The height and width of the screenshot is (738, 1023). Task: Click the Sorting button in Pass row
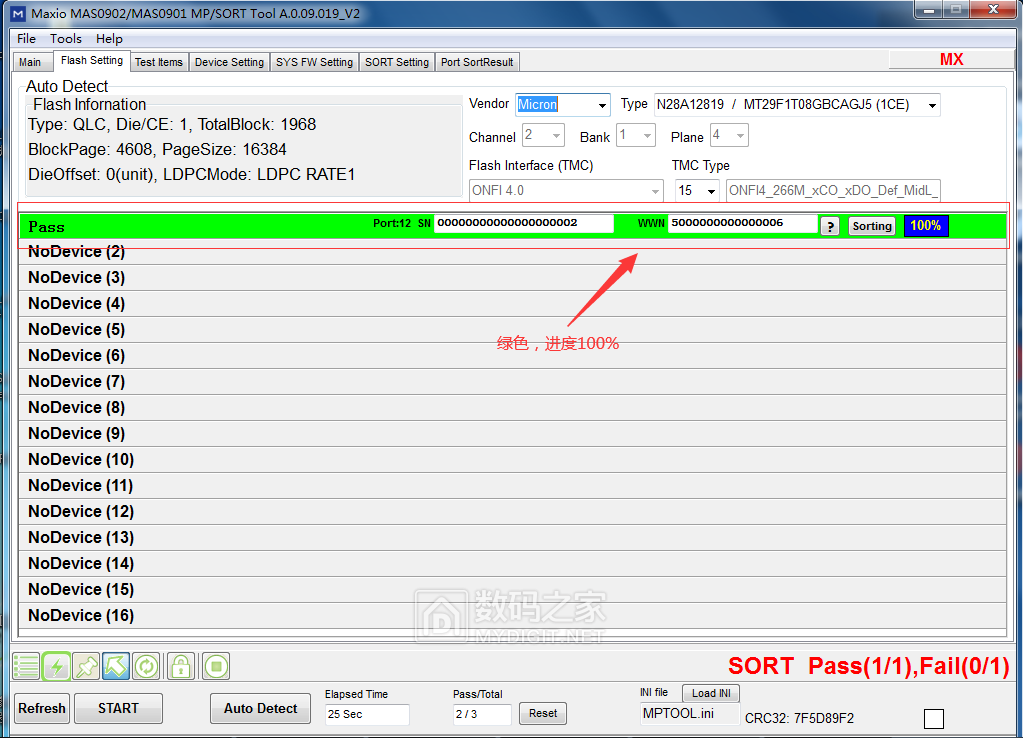pos(872,226)
